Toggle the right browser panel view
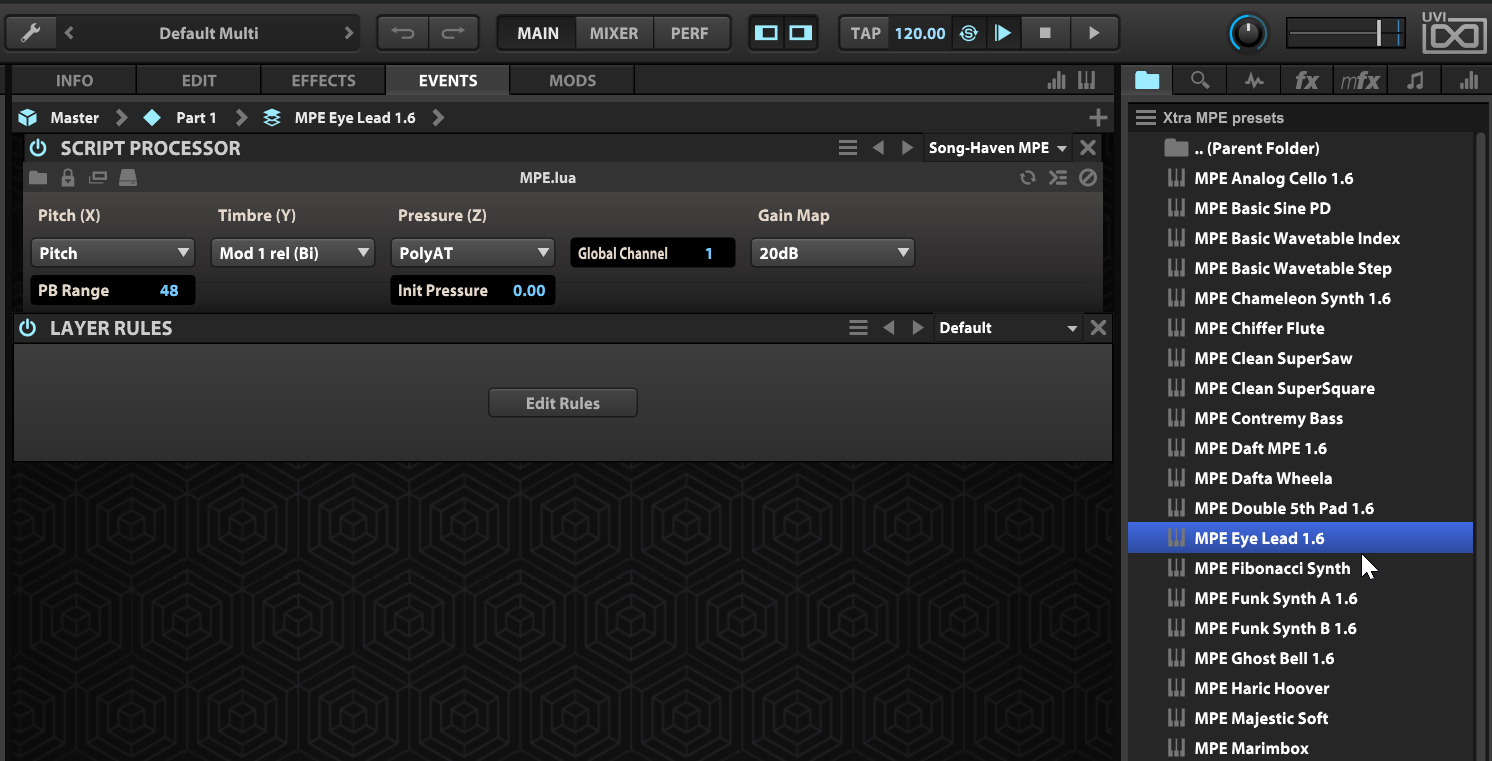Screen dimensions: 1492x761 [x=800, y=33]
